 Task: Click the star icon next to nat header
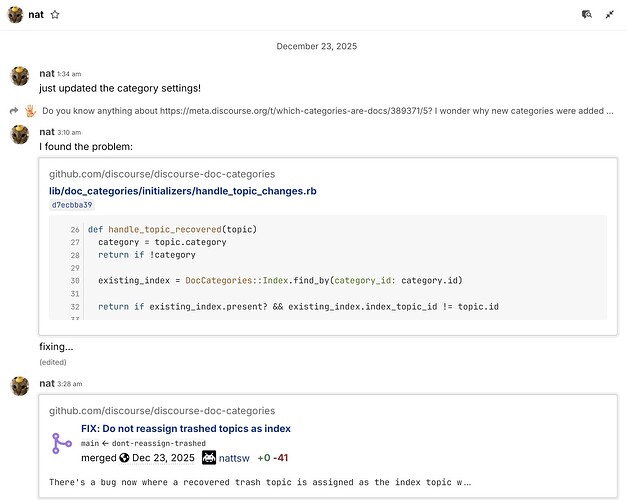click(55, 15)
